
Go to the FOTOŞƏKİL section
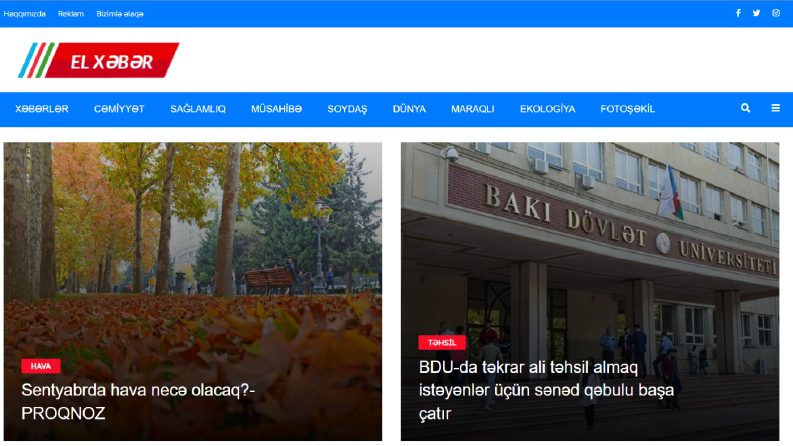point(628,109)
